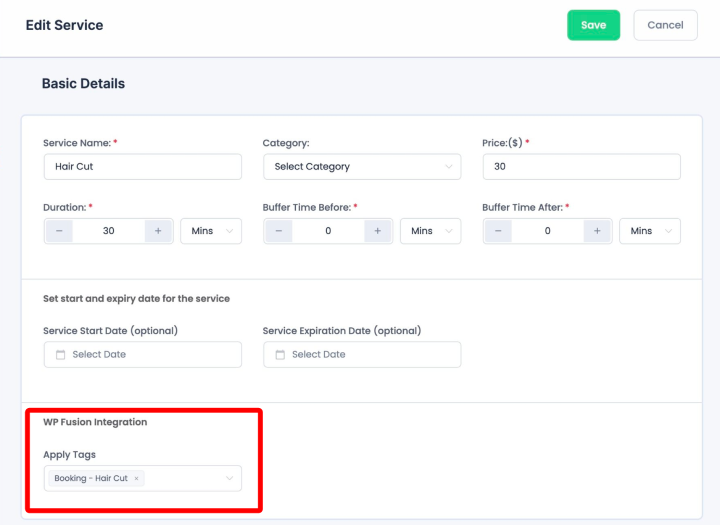Increase Duration with plus button
The image size is (720, 525).
(x=158, y=231)
